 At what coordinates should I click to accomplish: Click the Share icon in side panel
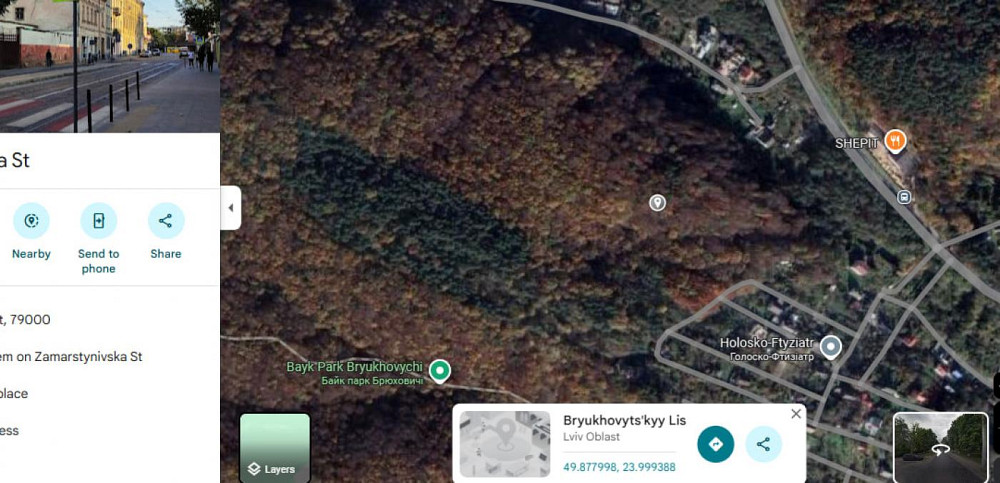pyautogui.click(x=166, y=221)
